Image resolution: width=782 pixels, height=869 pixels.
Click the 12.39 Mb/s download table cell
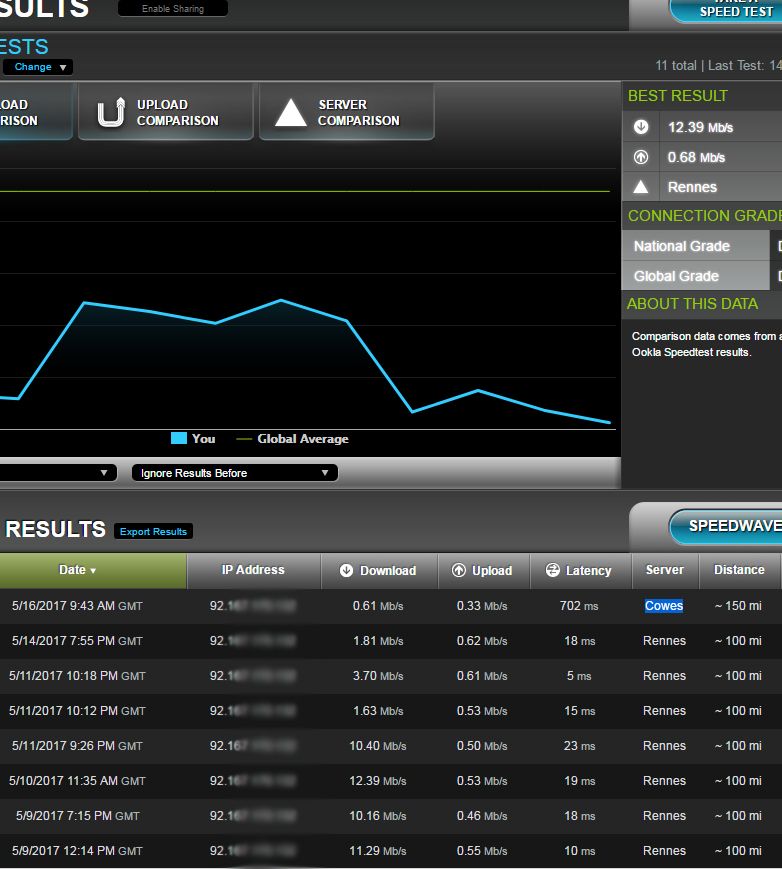(378, 780)
